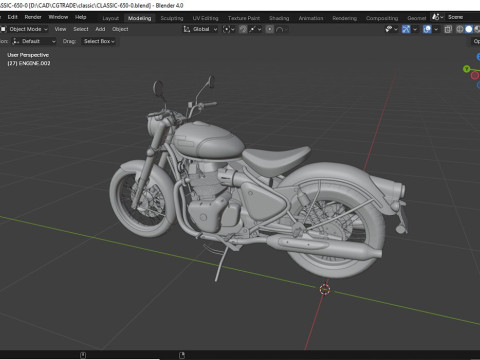Open the Render menu
The height and width of the screenshot is (360, 480).
33,17
